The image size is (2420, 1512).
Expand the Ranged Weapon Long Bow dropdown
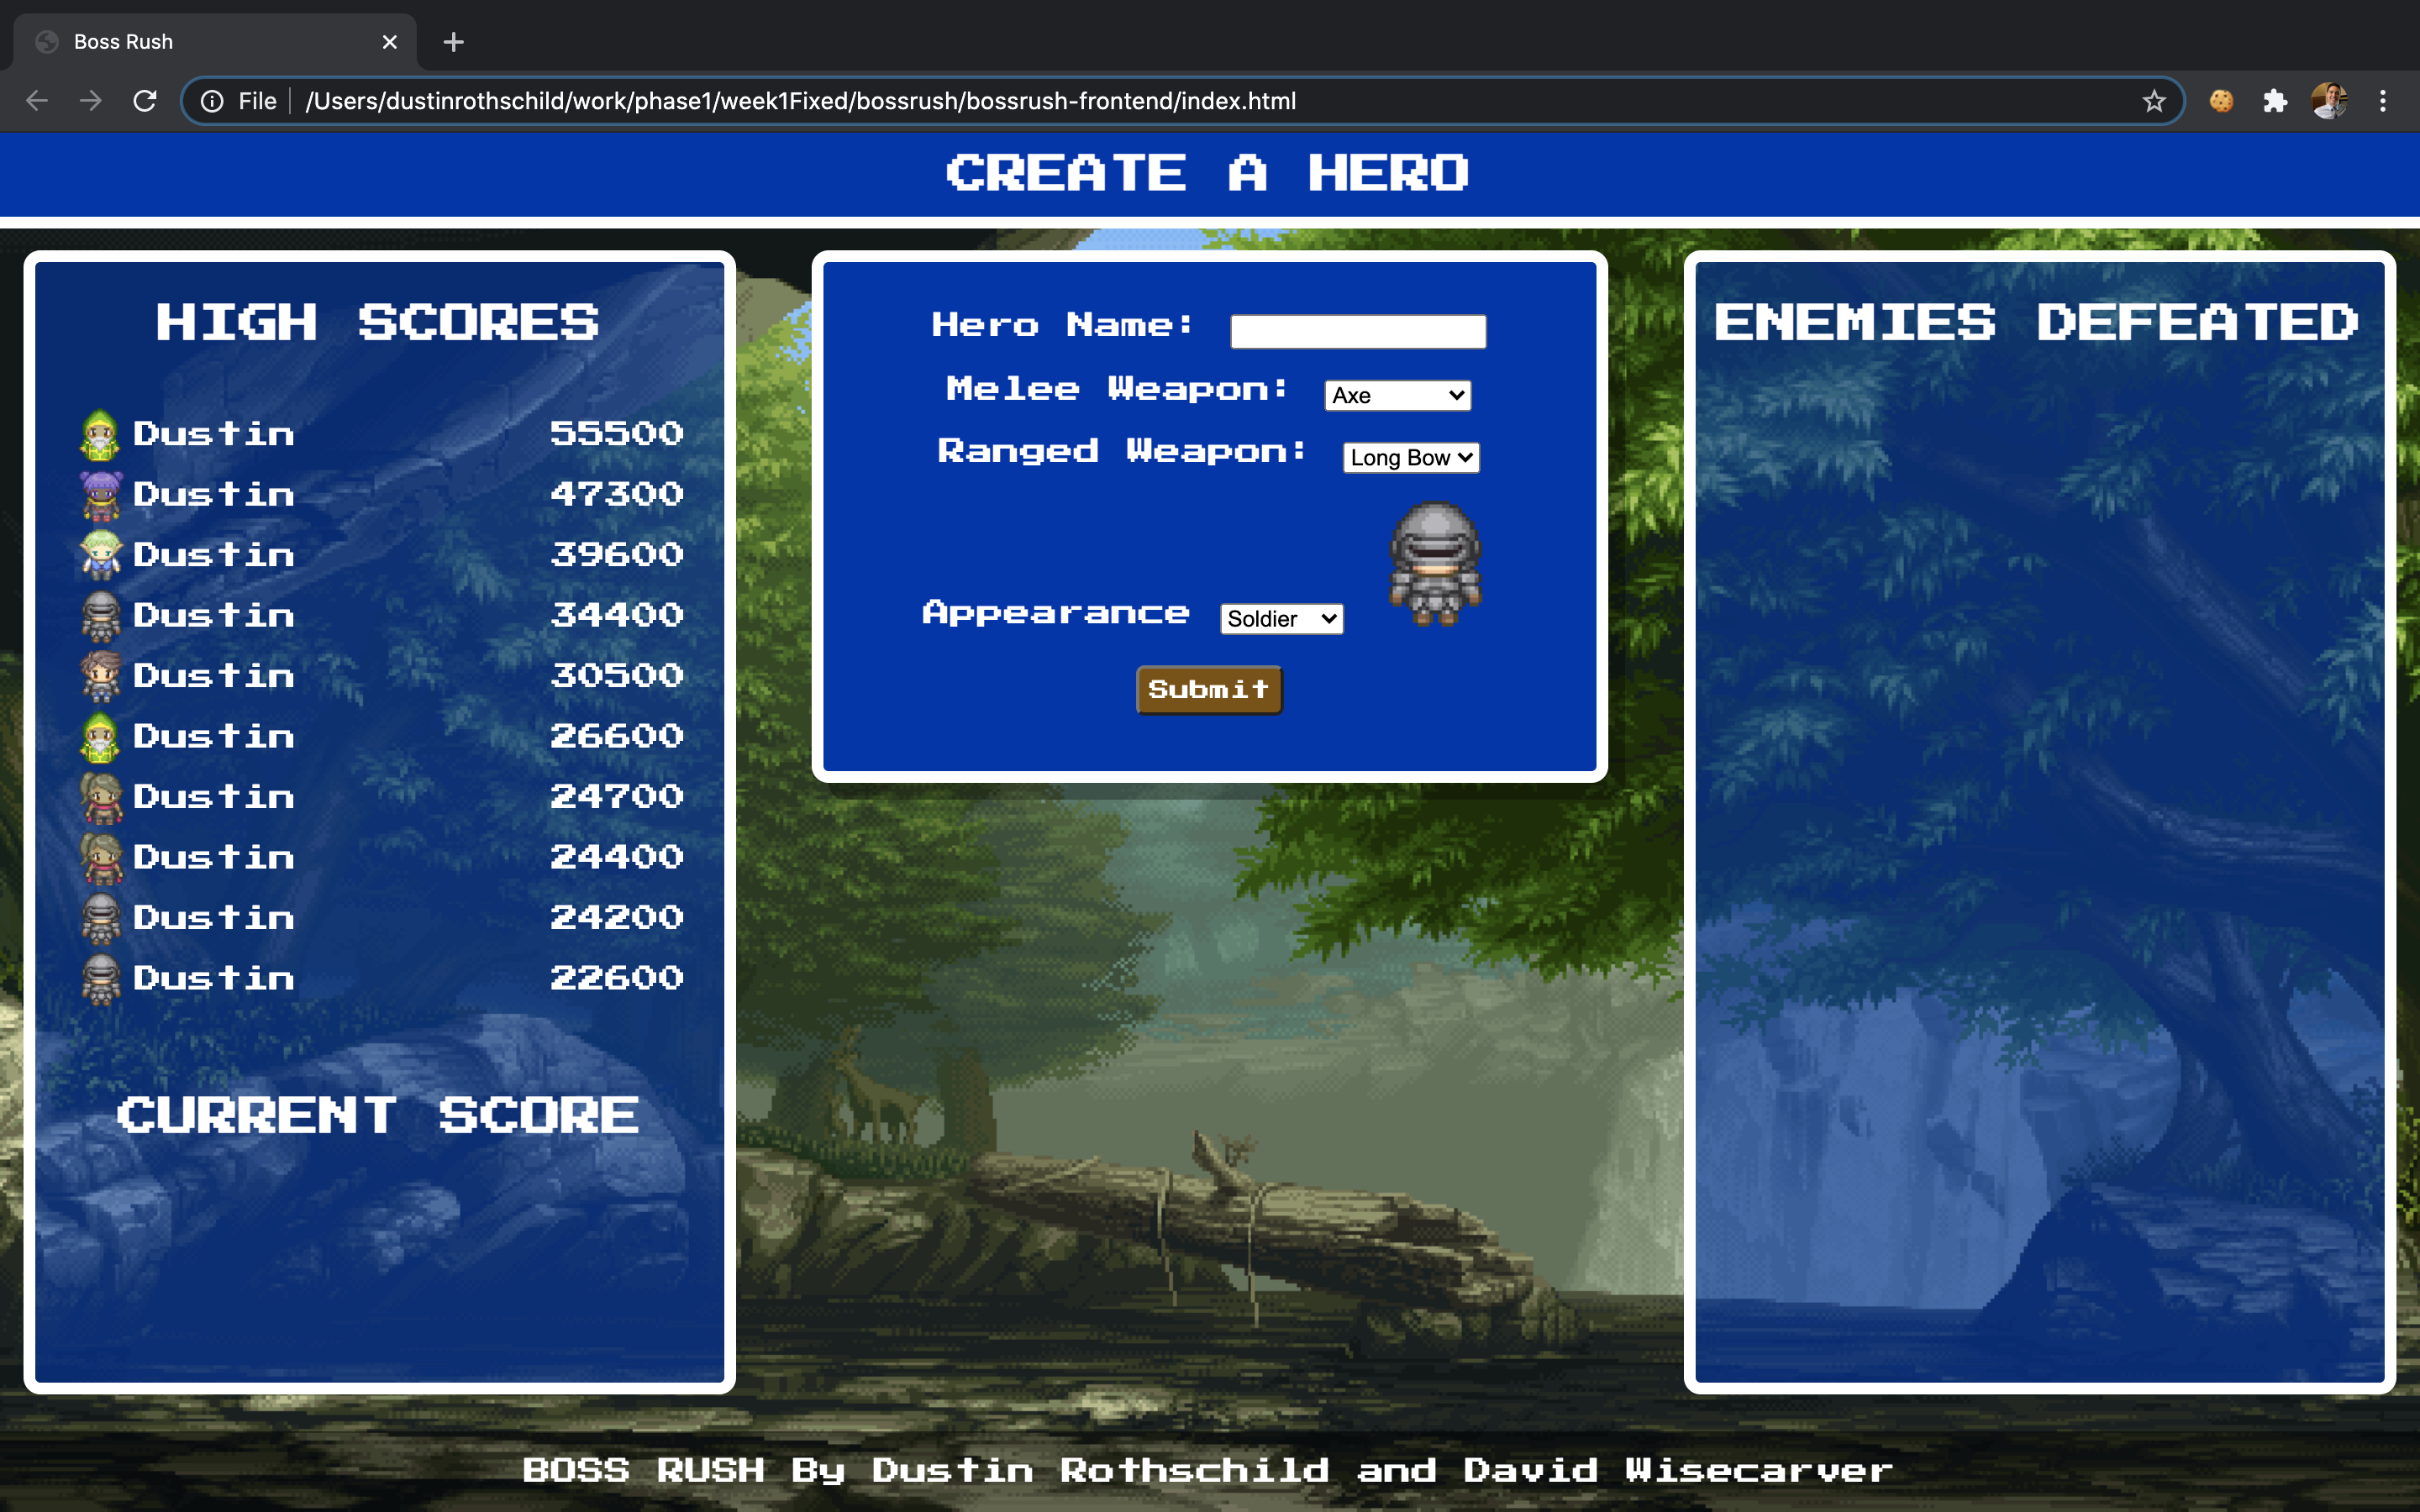coord(1410,457)
